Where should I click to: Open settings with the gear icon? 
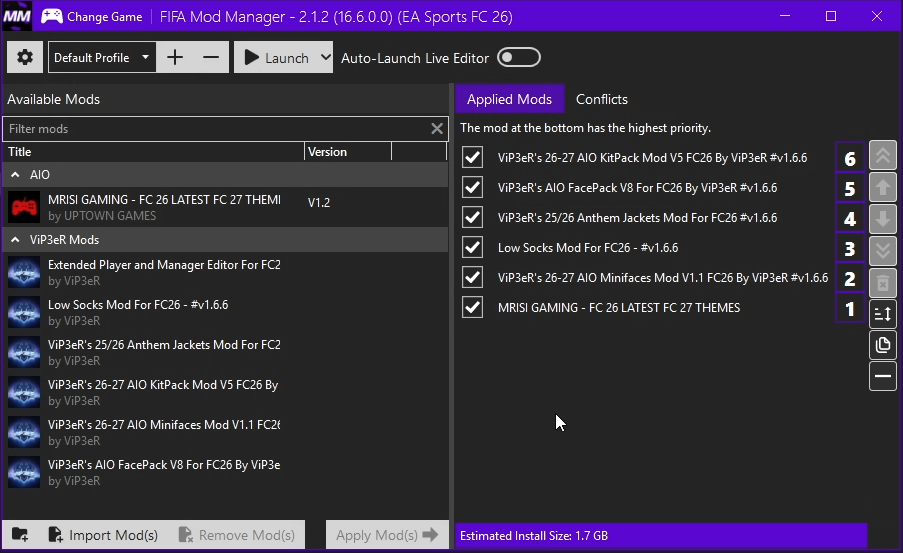click(25, 57)
